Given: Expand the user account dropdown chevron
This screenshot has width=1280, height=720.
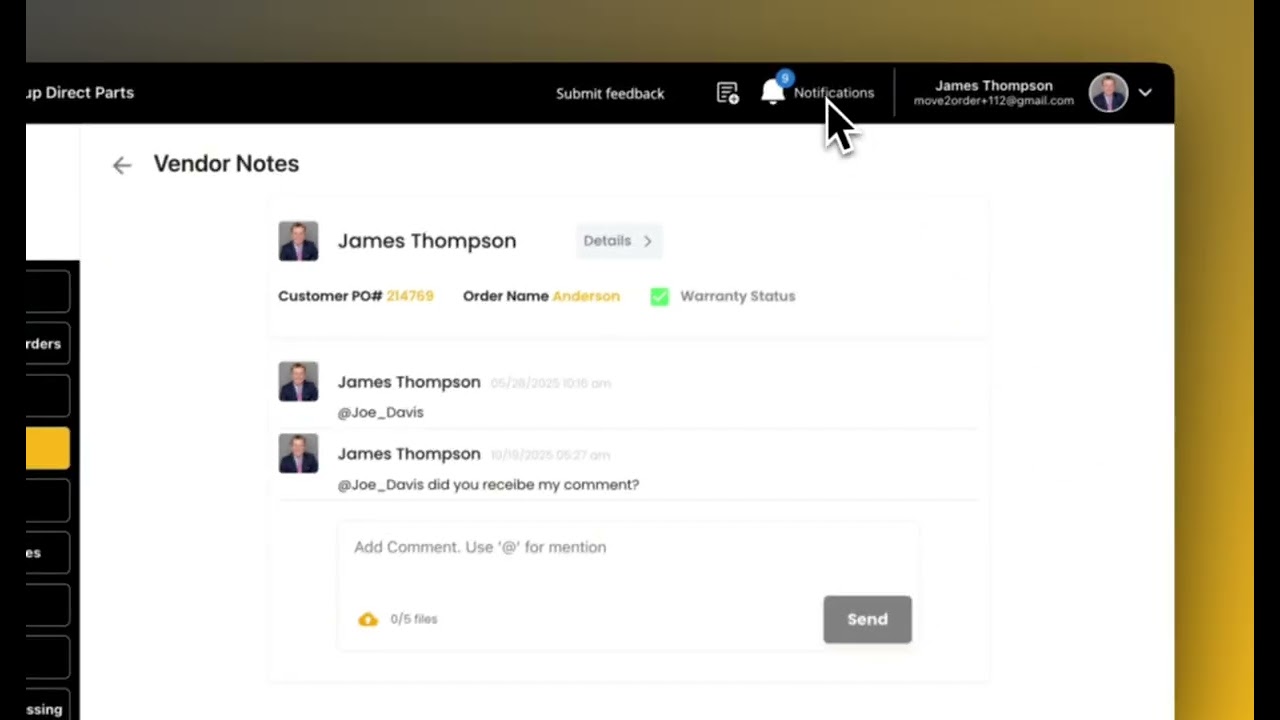Looking at the screenshot, I should tap(1145, 93).
